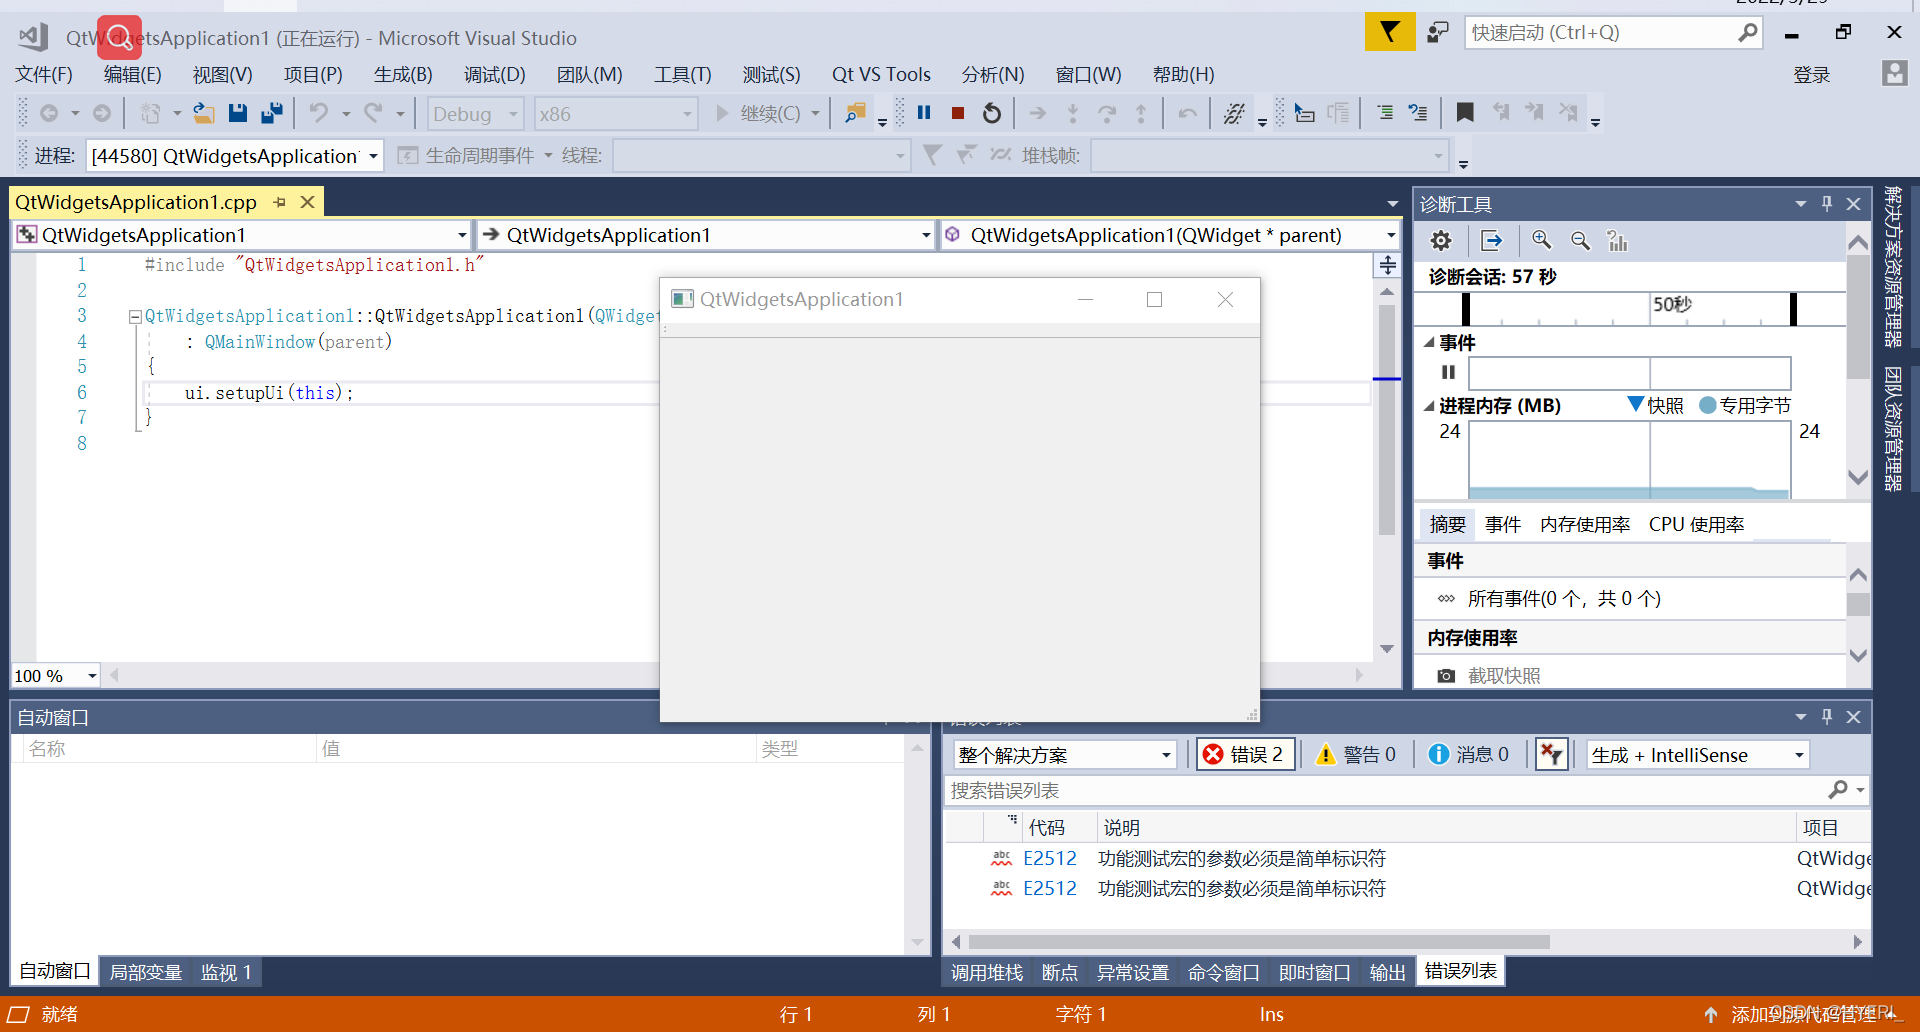Open the 文件(F) menu
The image size is (1920, 1032).
tap(44, 75)
